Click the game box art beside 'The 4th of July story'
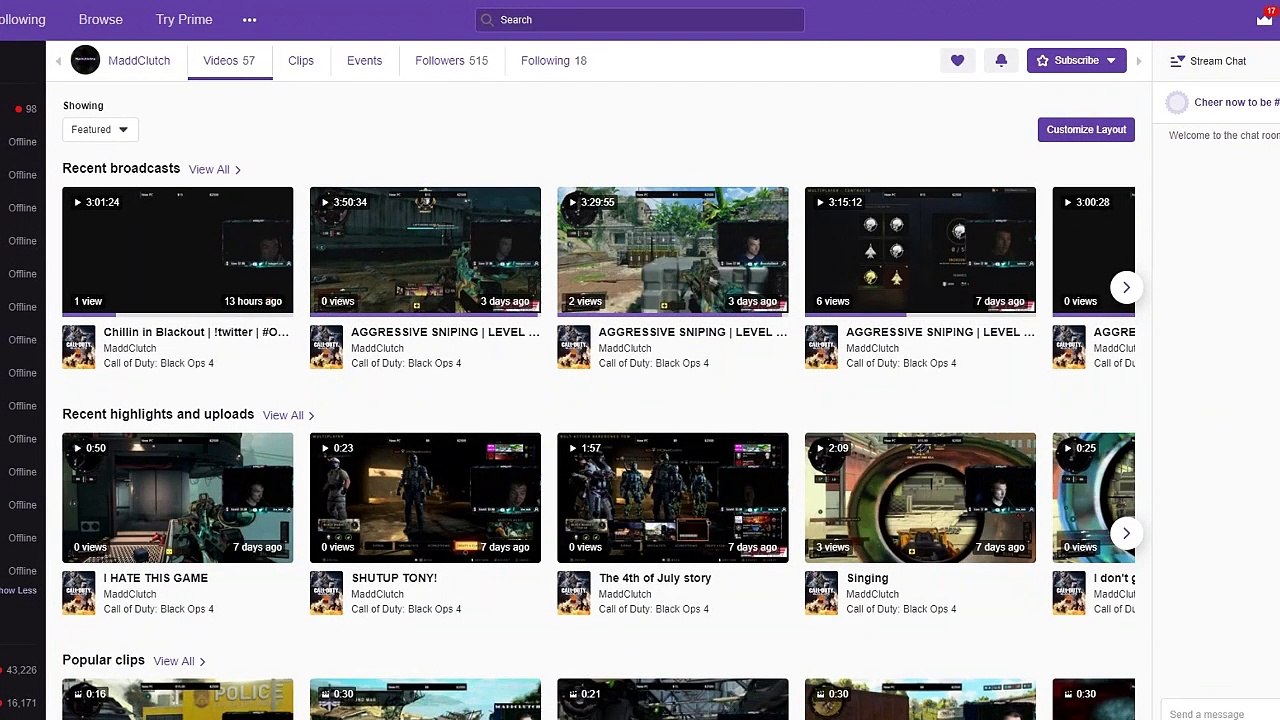 (574, 593)
